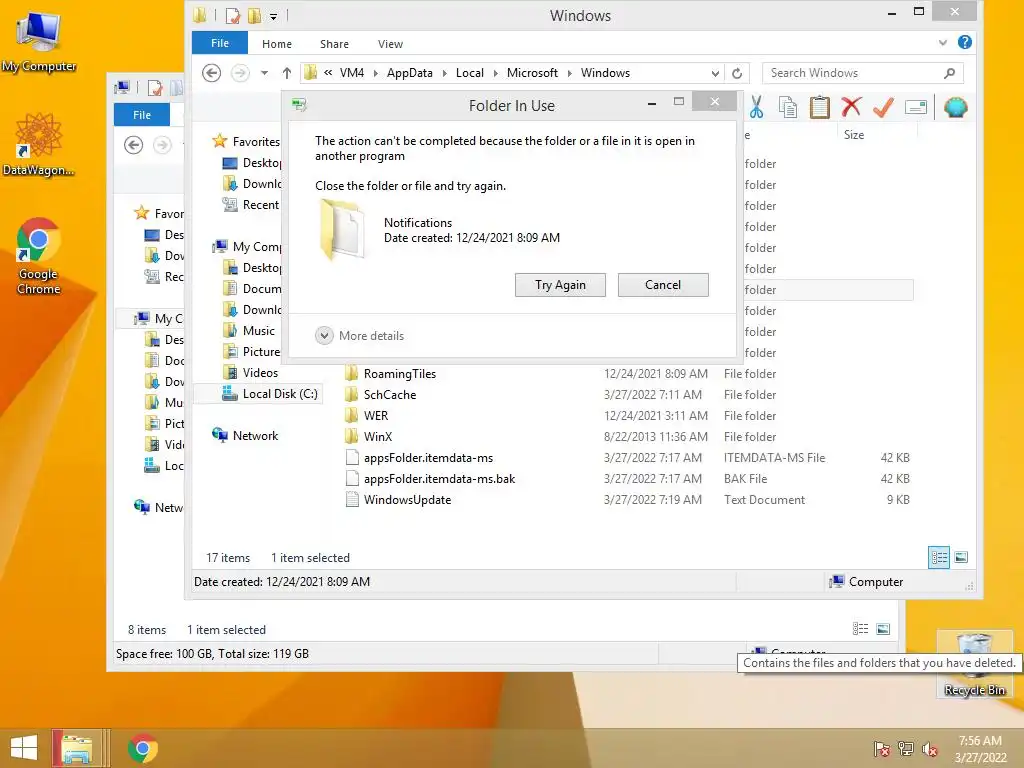Click the search magnifier icon
Viewport: 1024px width, 768px height.
pos(950,73)
